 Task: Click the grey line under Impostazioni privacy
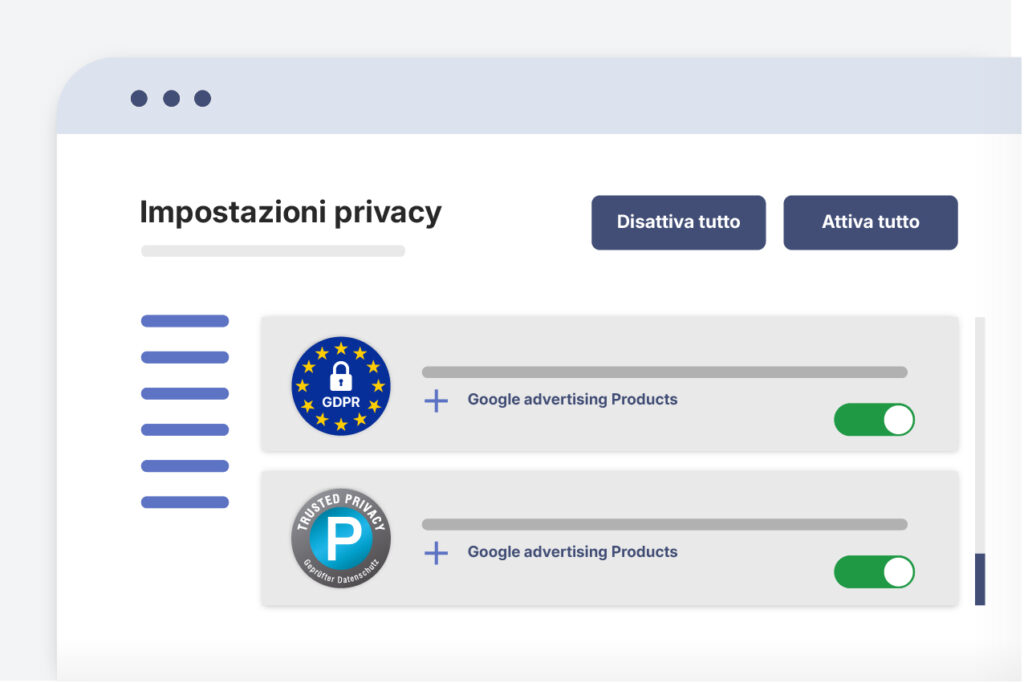273,251
